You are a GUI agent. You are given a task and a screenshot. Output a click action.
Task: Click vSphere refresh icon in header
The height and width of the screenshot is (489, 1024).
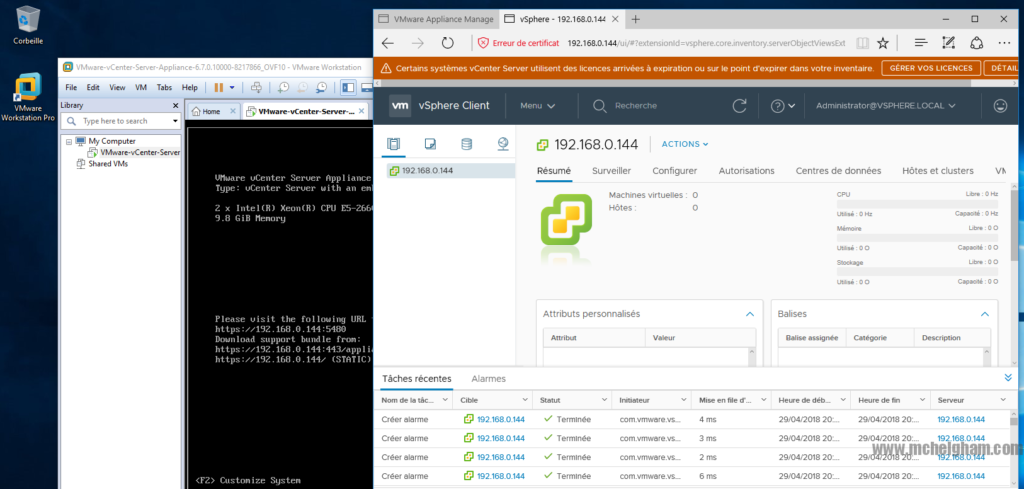(739, 106)
